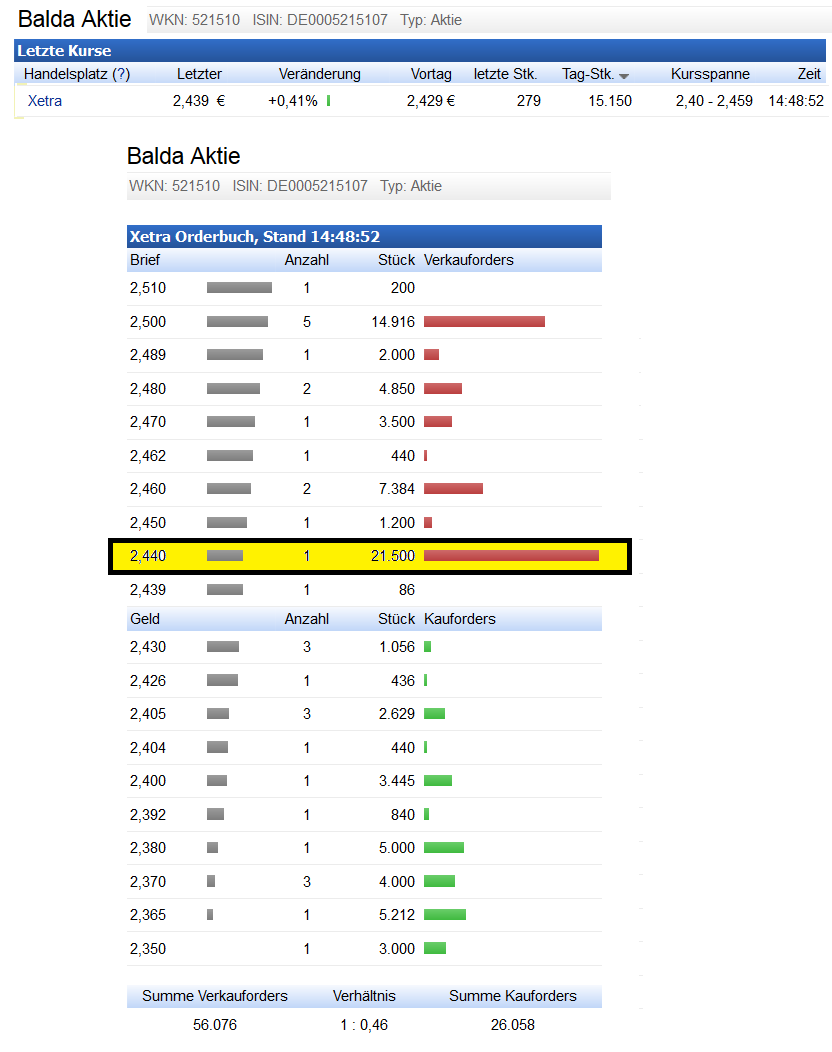Click the Zeit column header
Screen dimensions: 832x1052
coord(809,74)
